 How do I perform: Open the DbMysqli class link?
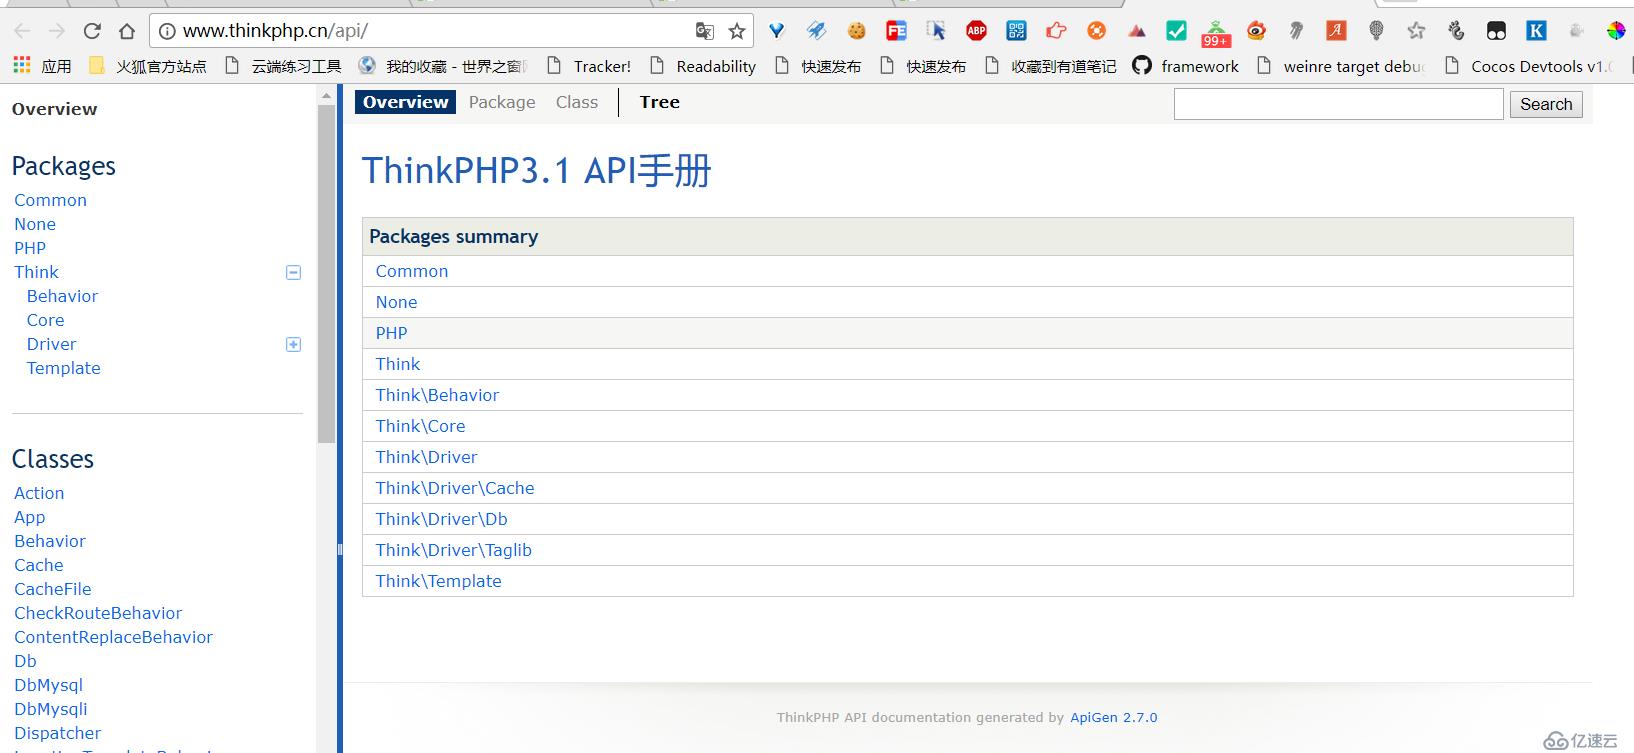[51, 709]
